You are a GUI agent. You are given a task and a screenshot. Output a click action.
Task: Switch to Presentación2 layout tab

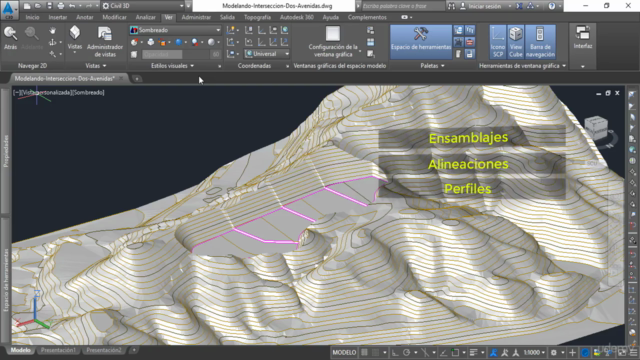(x=104, y=350)
